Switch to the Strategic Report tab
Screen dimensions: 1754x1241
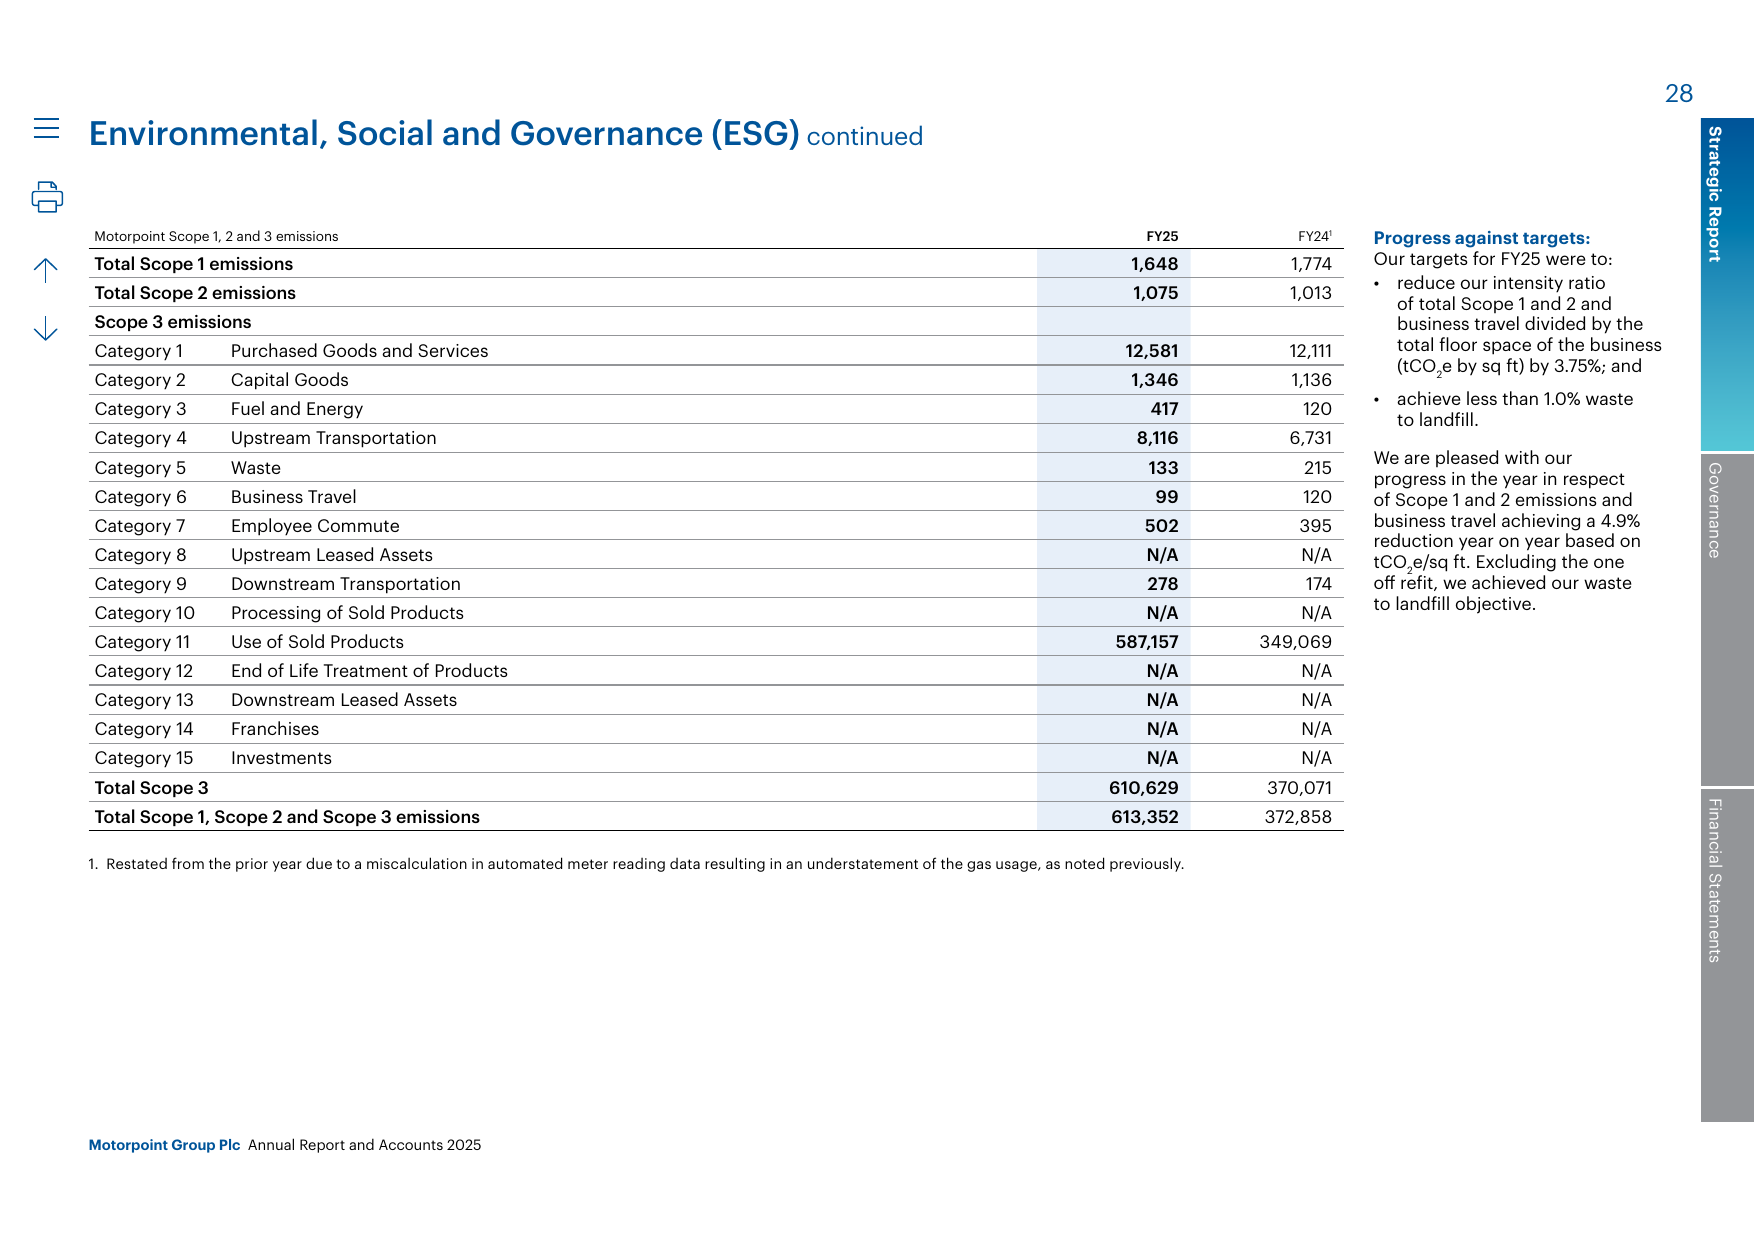(1727, 284)
